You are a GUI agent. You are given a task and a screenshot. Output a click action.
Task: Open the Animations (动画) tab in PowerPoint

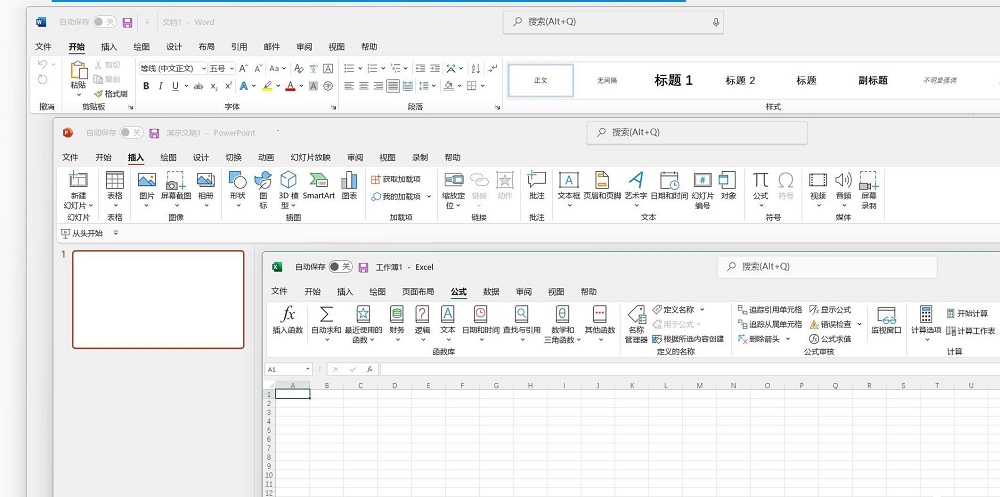pos(265,157)
